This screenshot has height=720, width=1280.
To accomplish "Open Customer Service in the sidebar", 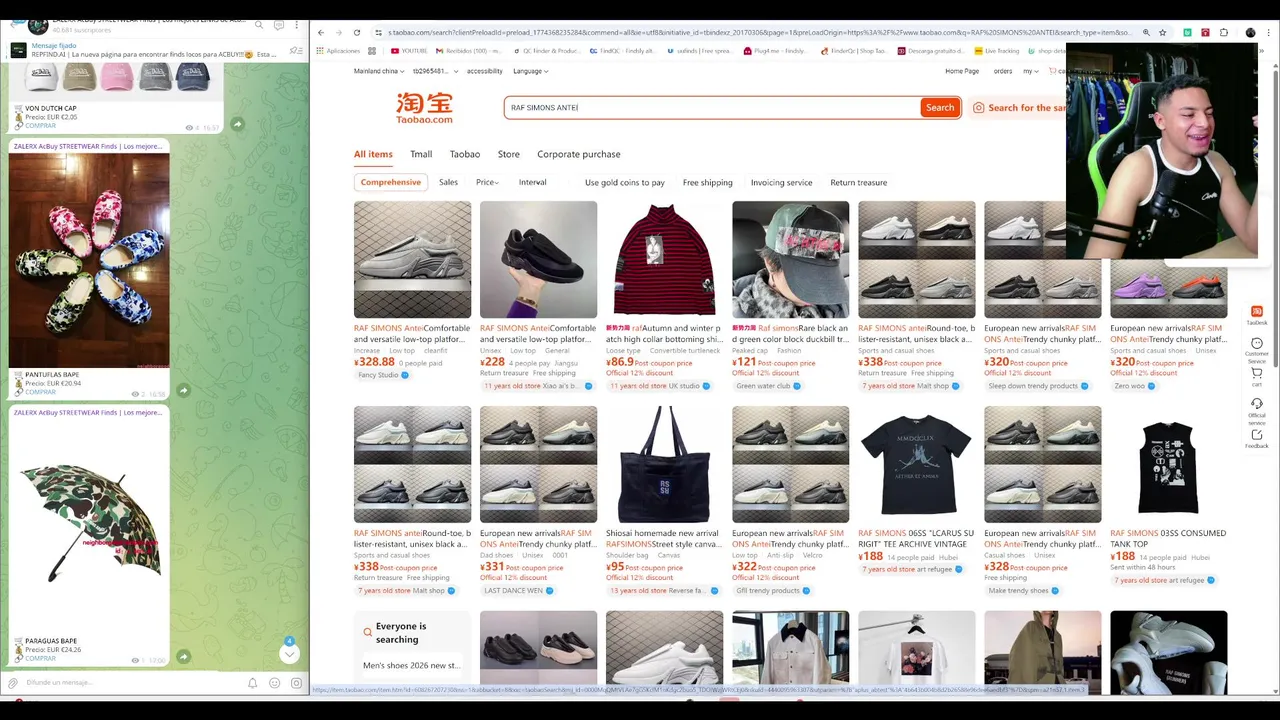I will point(1257,348).
